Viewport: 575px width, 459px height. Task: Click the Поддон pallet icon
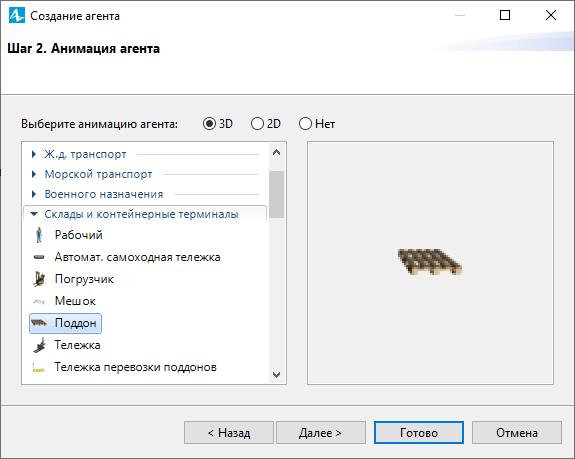coord(39,323)
